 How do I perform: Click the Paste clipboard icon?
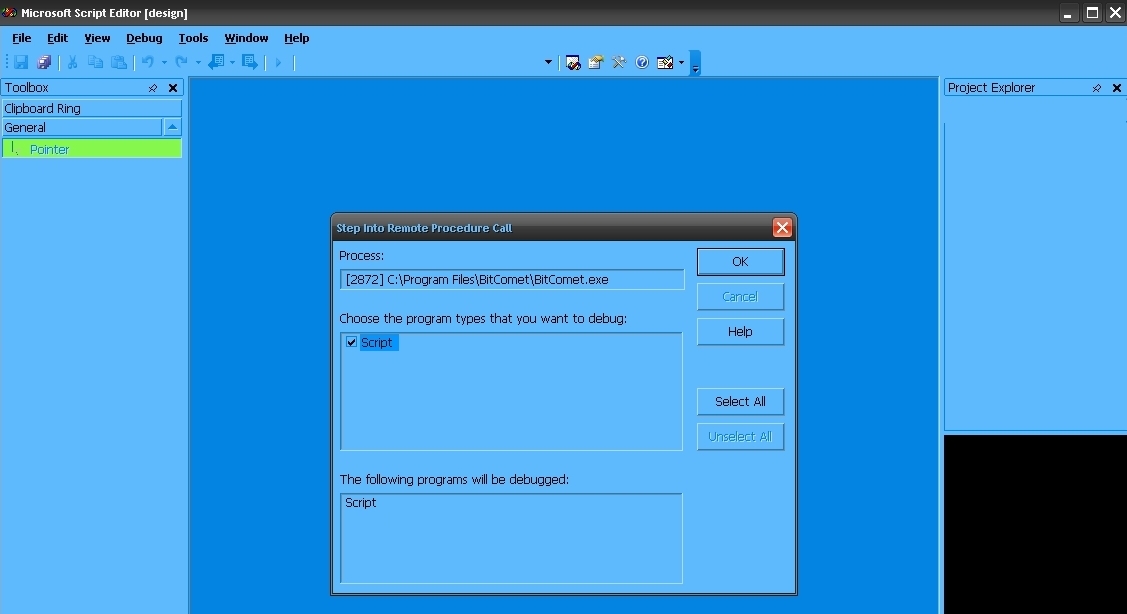(x=119, y=62)
